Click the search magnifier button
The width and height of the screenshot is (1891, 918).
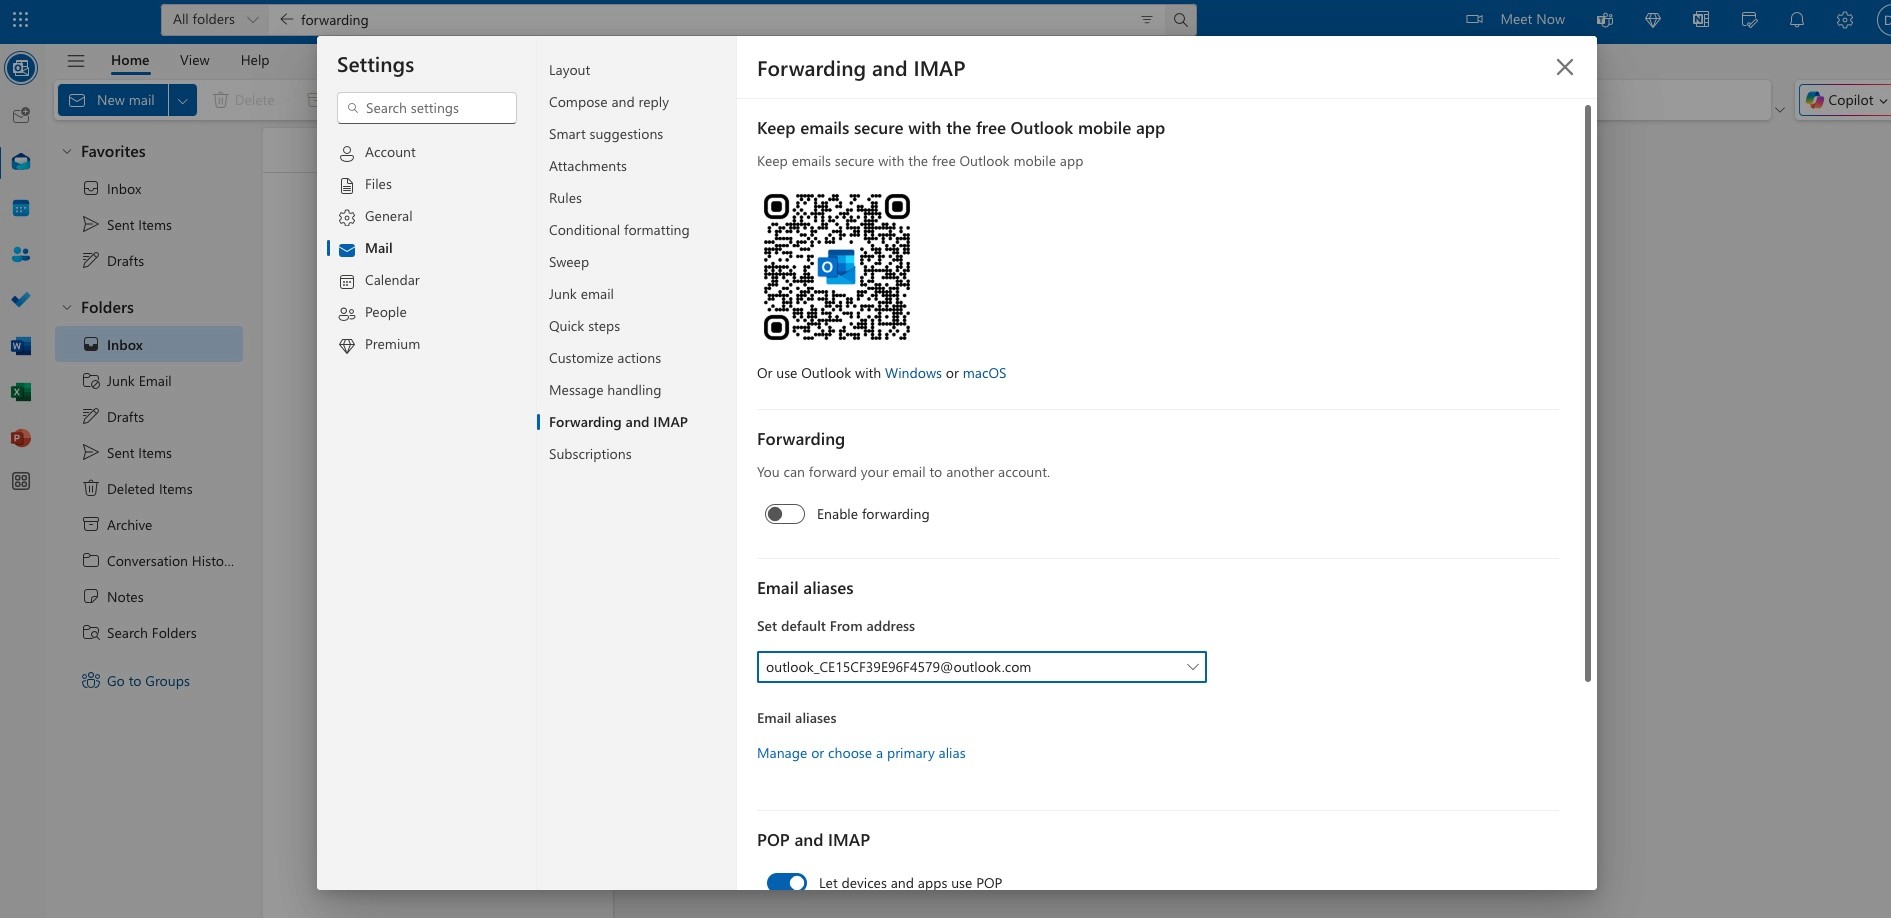pyautogui.click(x=1180, y=19)
